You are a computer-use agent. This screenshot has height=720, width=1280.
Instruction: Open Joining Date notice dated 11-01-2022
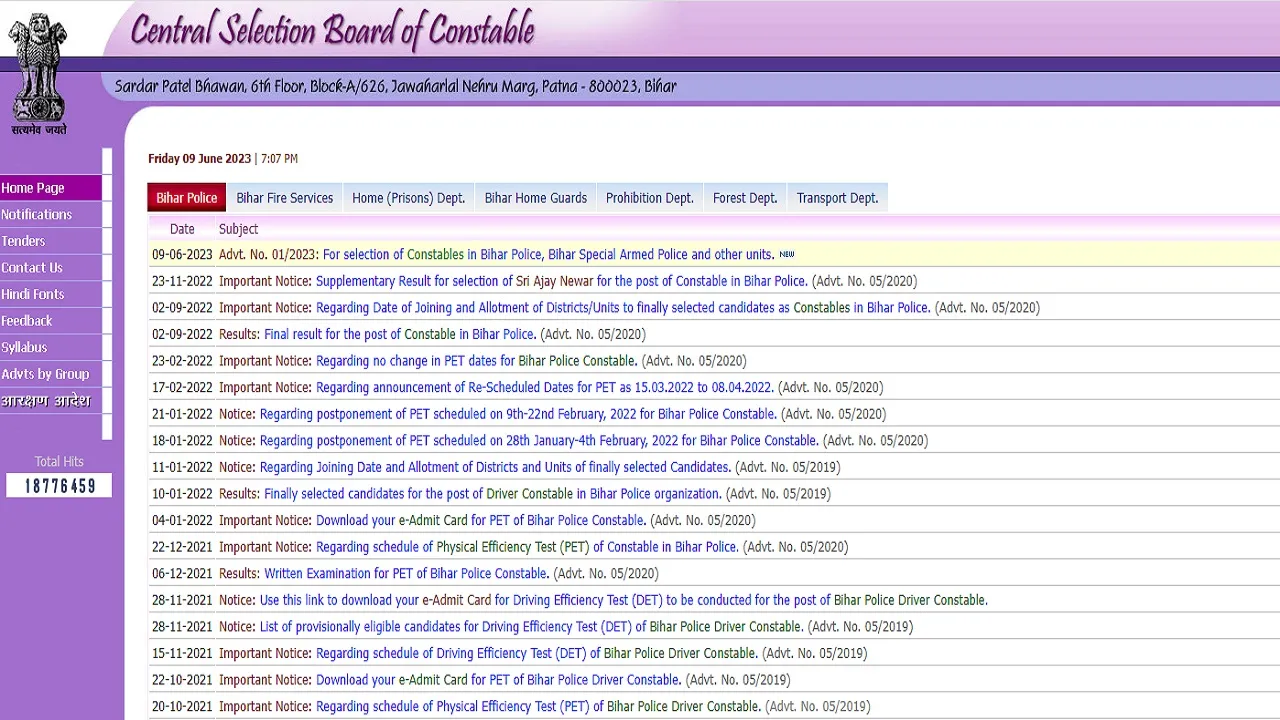click(495, 467)
